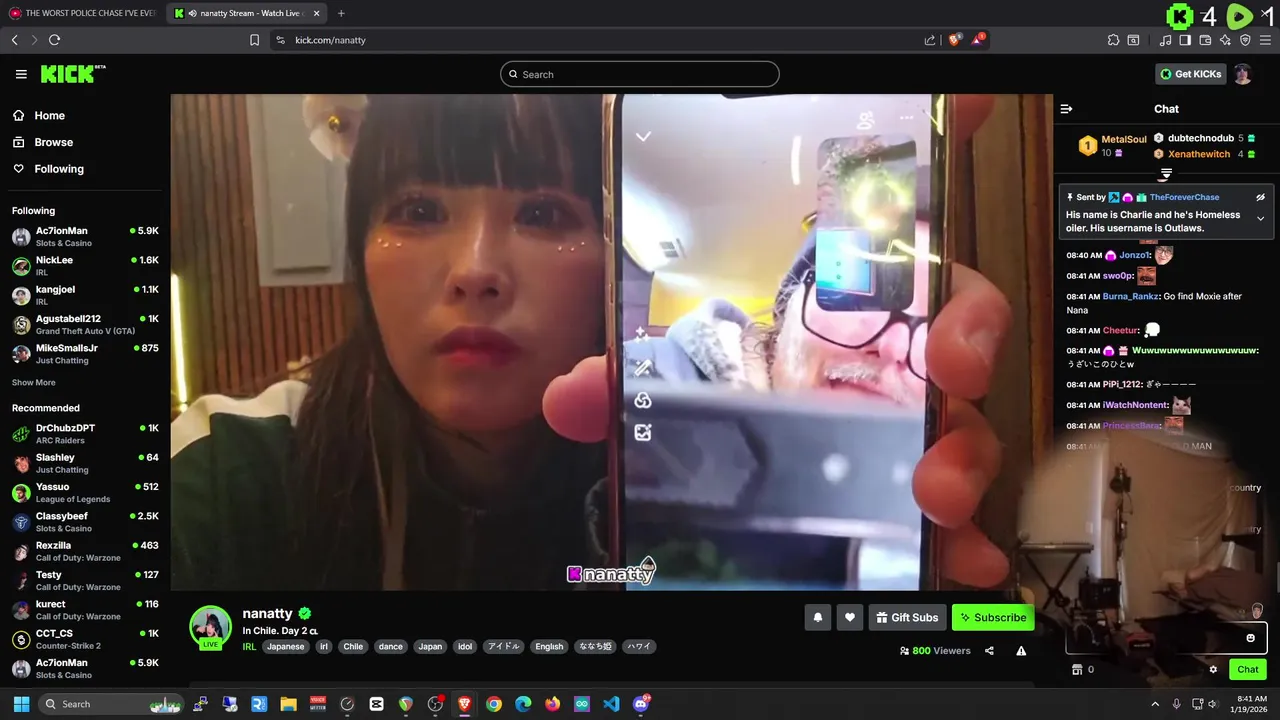Select the Japanese tag
1280x720 pixels.
[x=285, y=646]
